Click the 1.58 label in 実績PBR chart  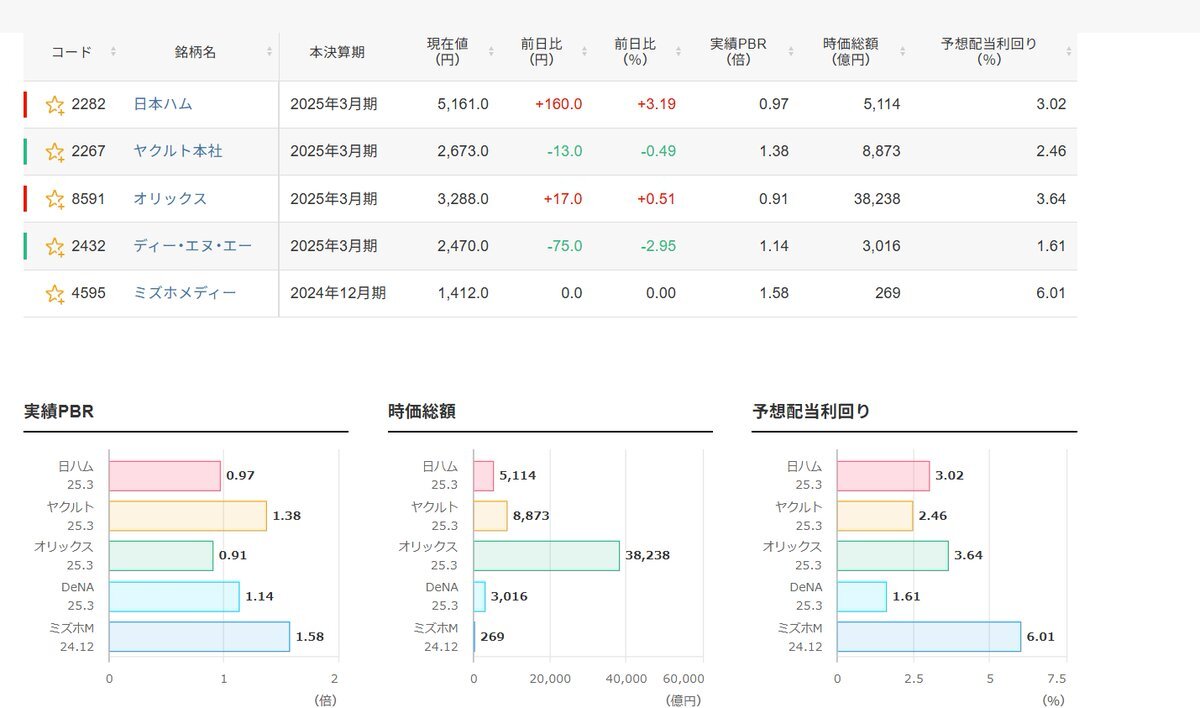point(310,636)
